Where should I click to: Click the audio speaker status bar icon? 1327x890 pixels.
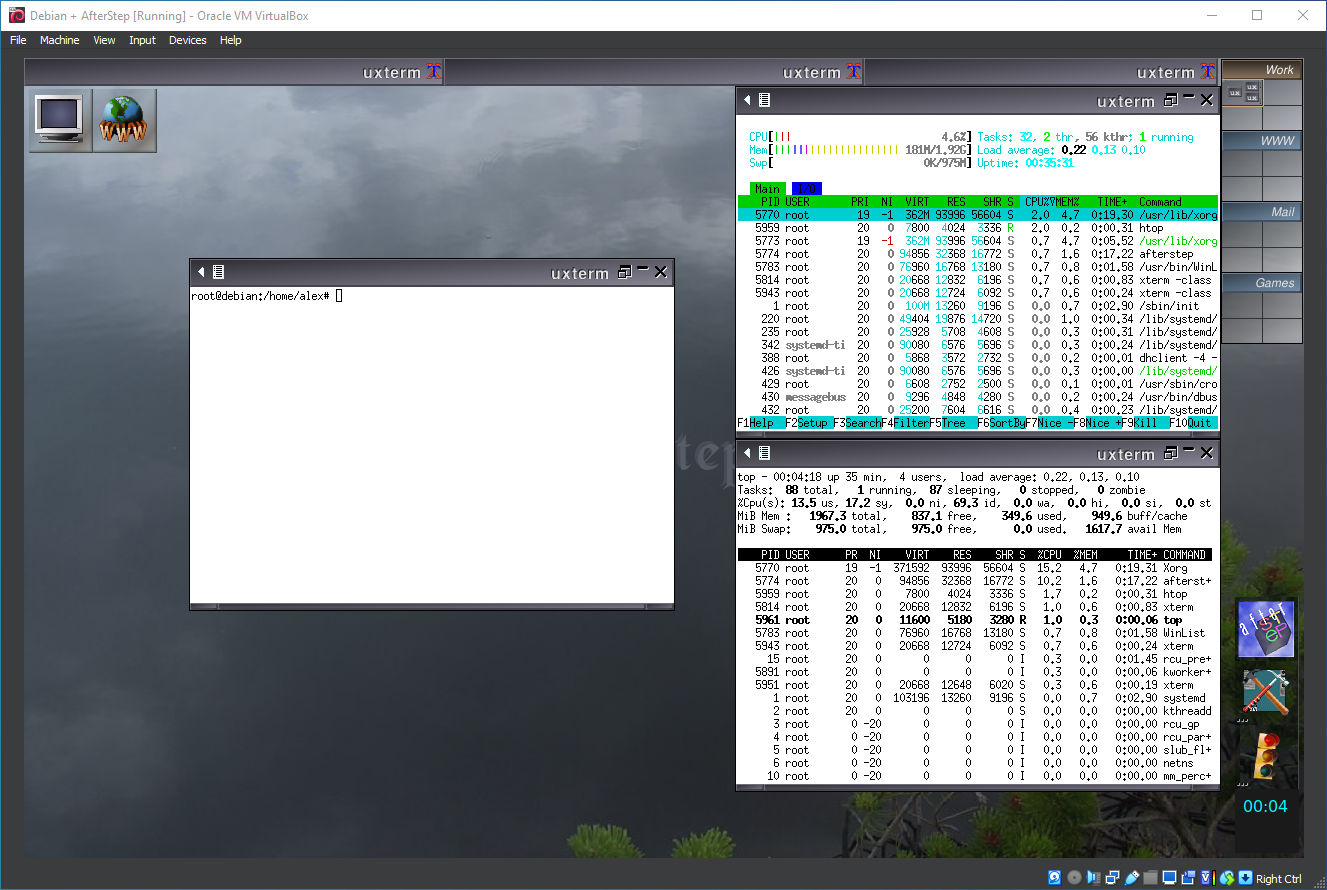point(1094,878)
